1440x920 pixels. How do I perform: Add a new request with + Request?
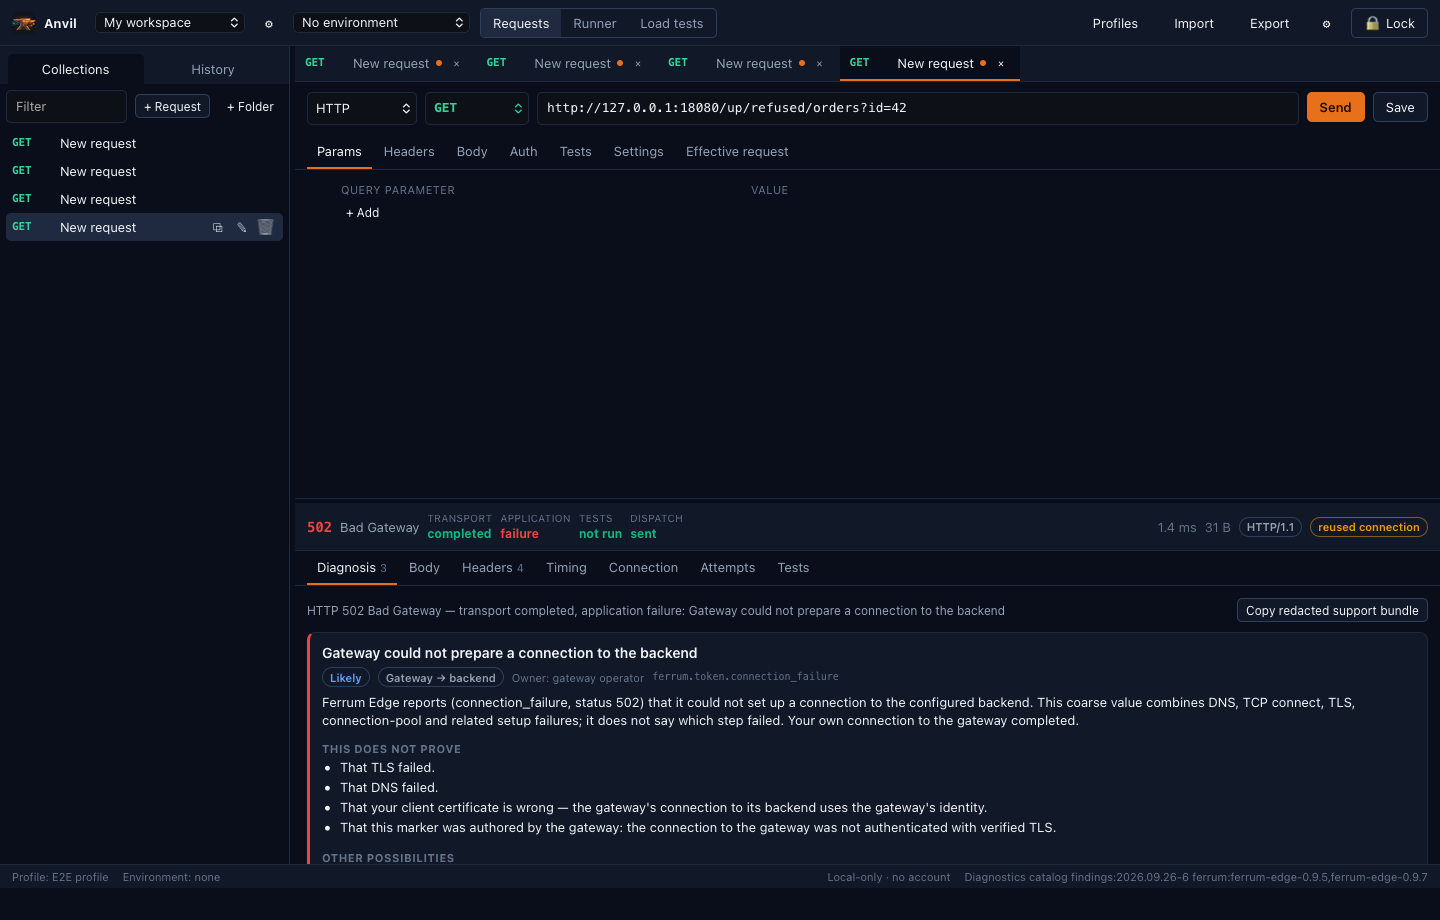[172, 106]
